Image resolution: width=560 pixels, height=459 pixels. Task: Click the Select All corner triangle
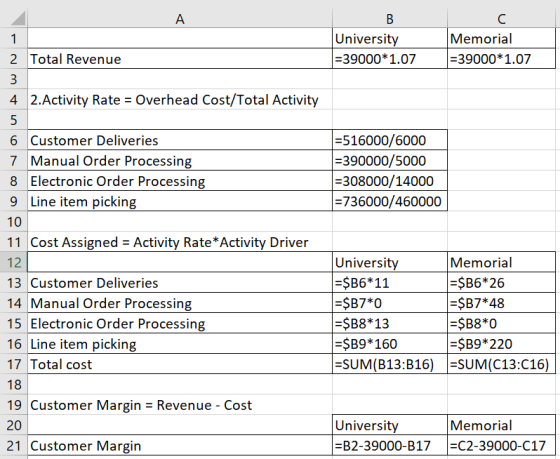[18, 19]
